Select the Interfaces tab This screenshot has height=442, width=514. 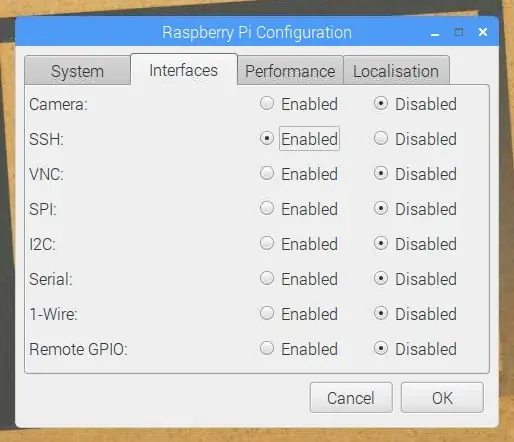(x=184, y=70)
